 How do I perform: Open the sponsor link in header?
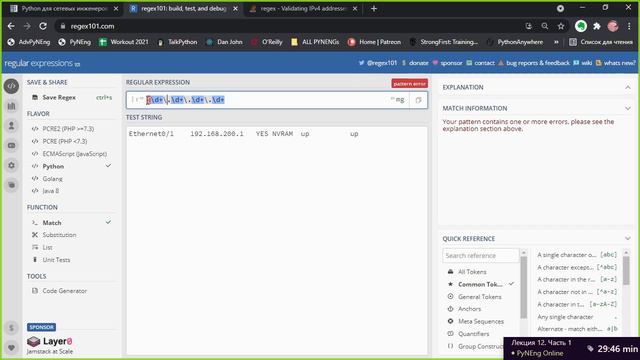[x=447, y=63]
